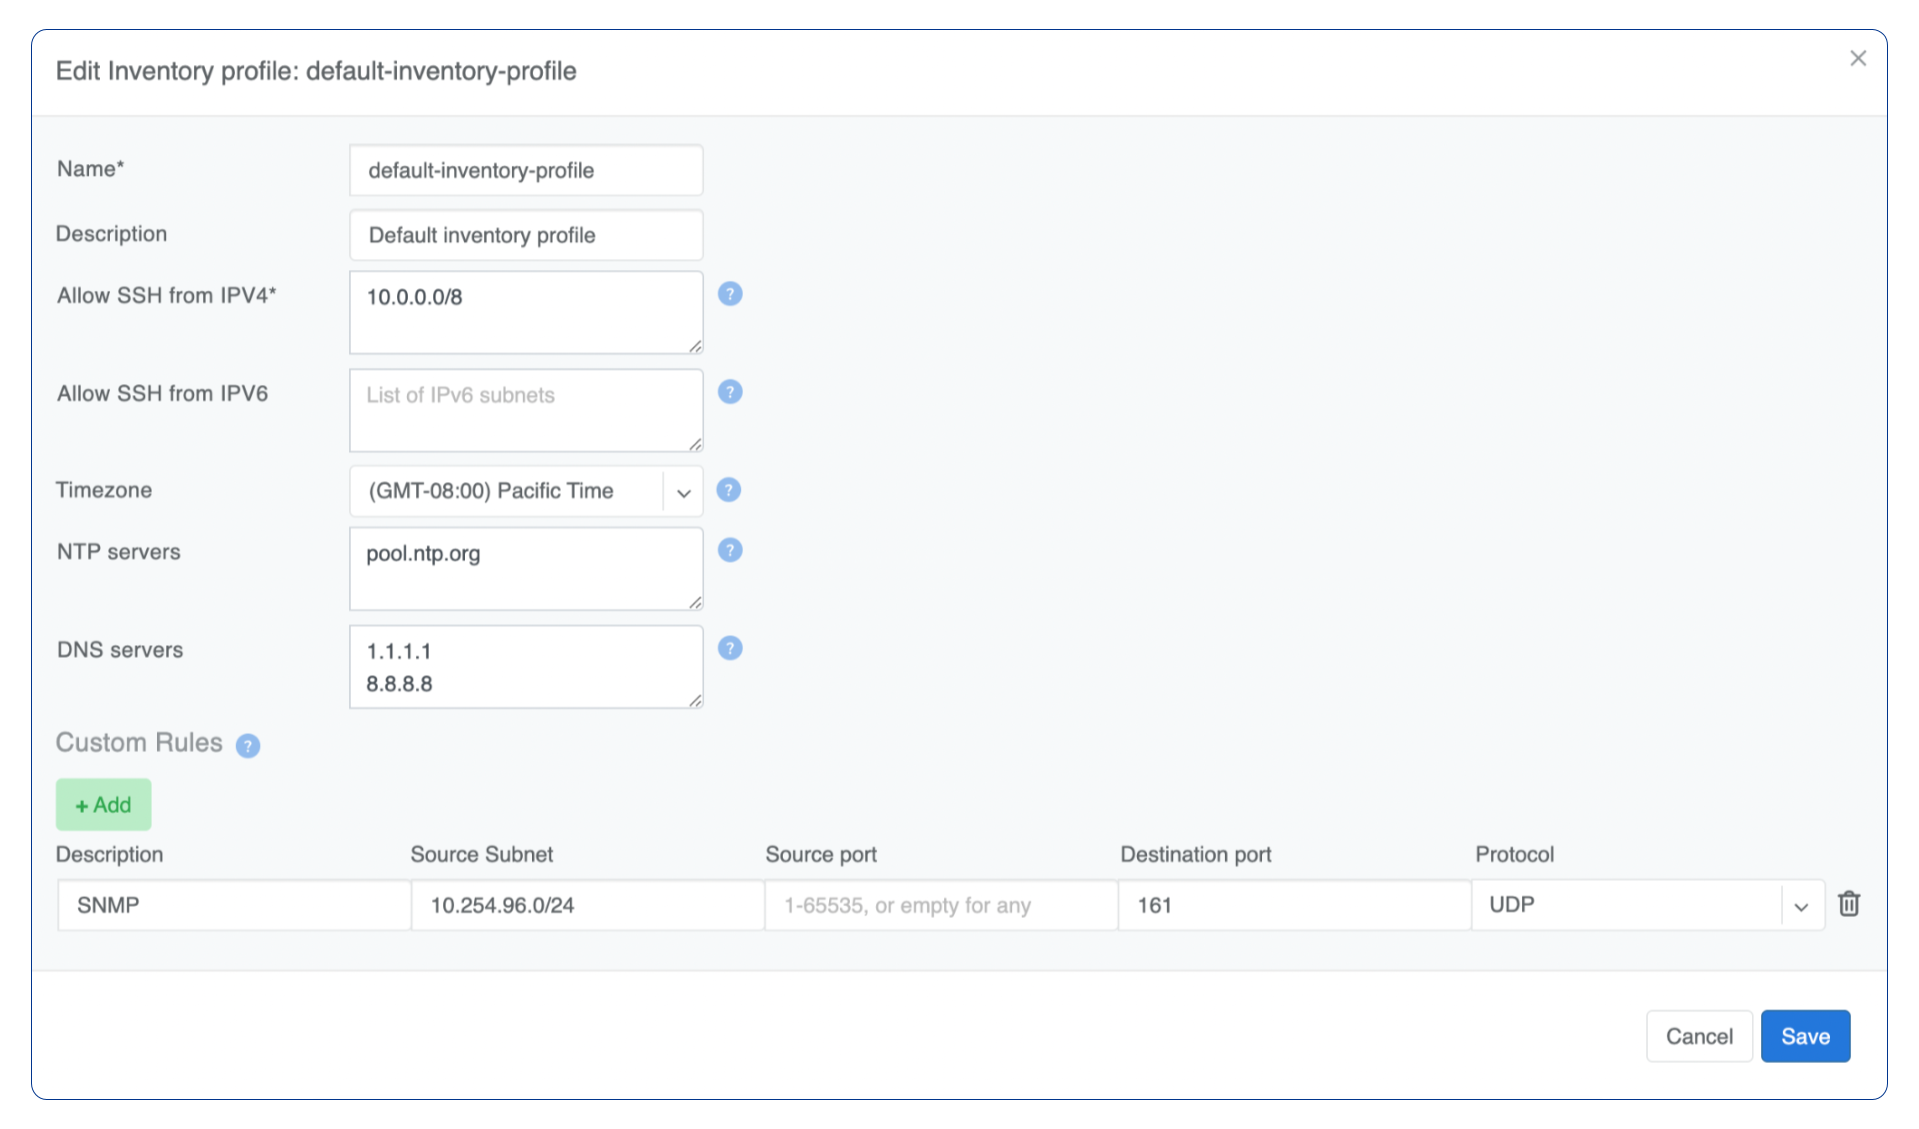Click the Allow SSH from IPV4 textarea

[526, 313]
